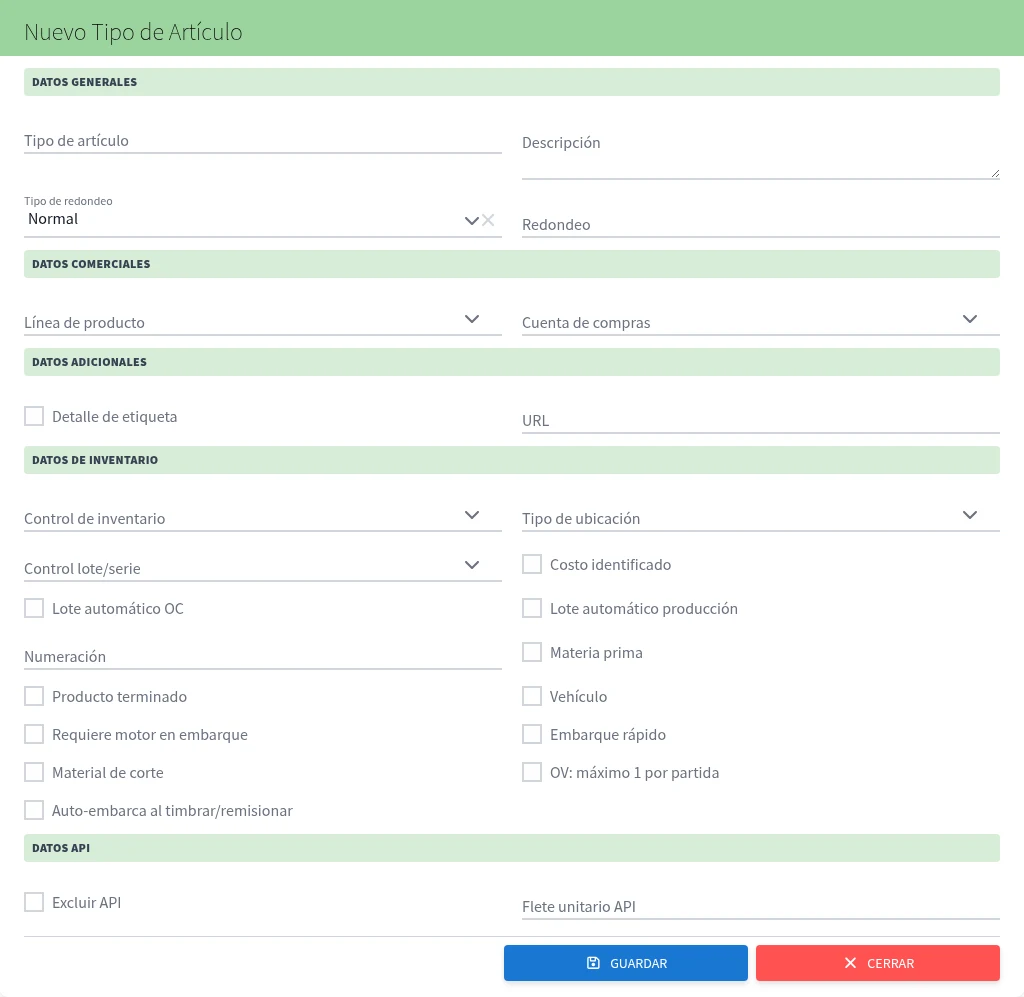Check Embarque rápido checkbox
Viewport: 1024px width, 997px height.
tap(532, 734)
